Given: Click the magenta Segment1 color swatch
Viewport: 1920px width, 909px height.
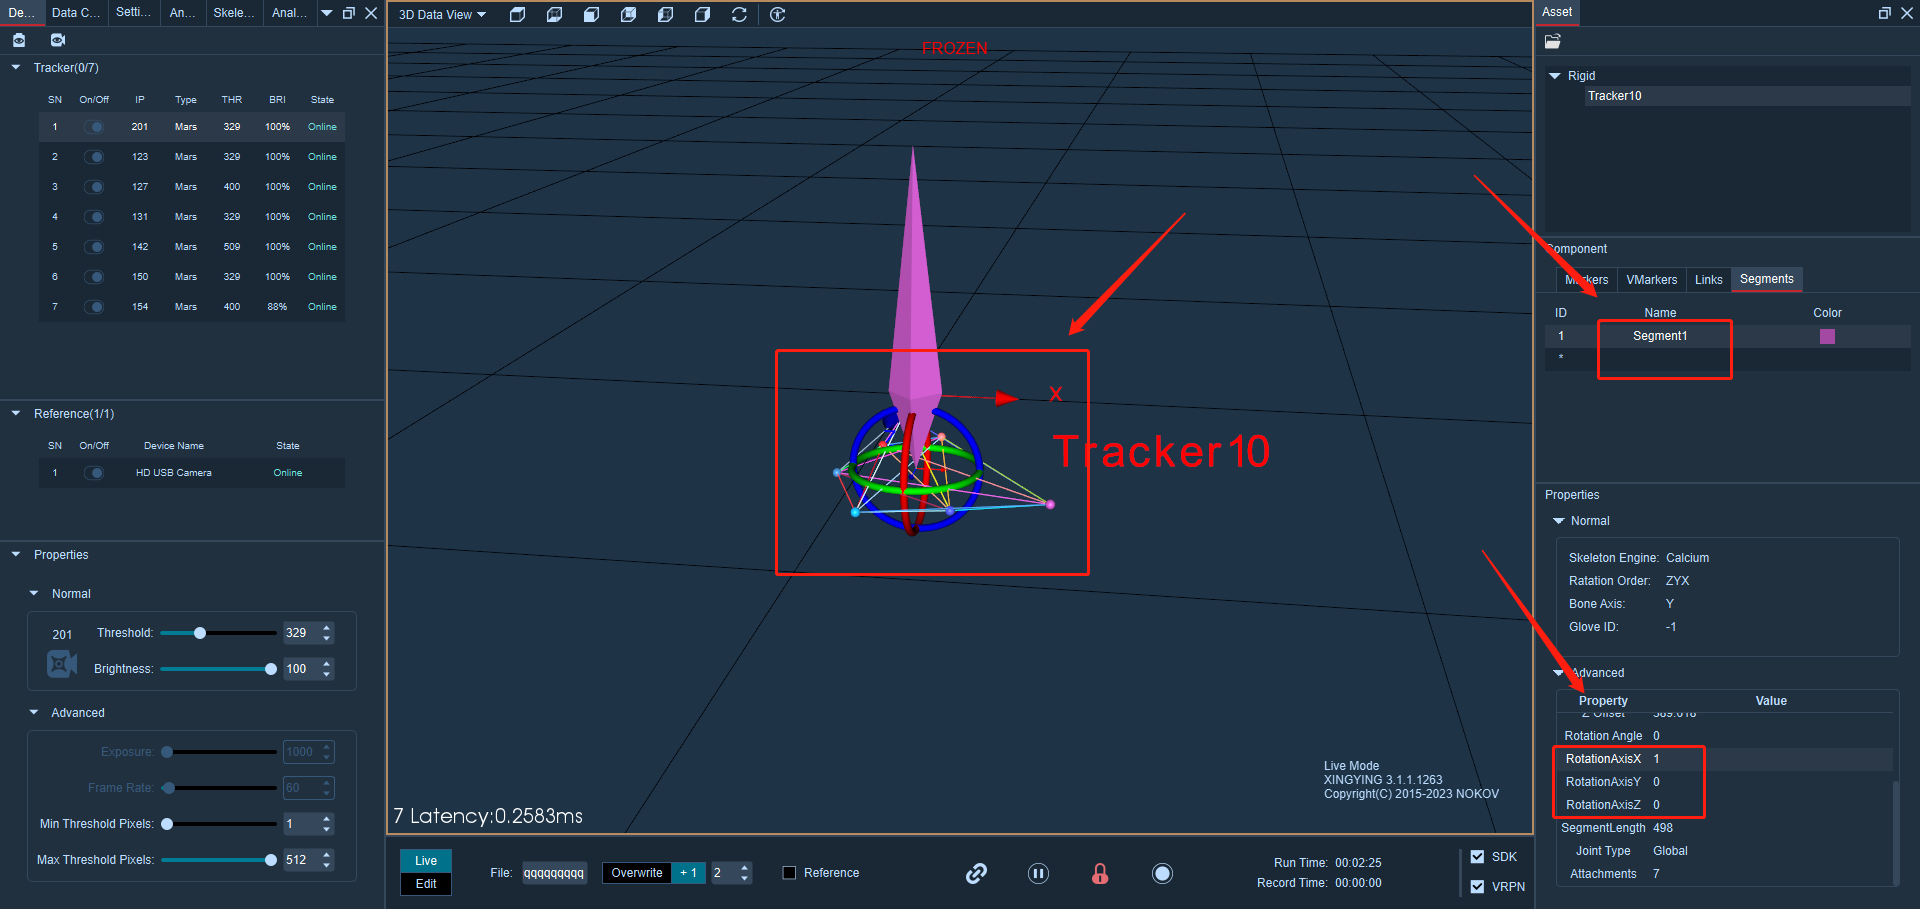Looking at the screenshot, I should (1827, 336).
